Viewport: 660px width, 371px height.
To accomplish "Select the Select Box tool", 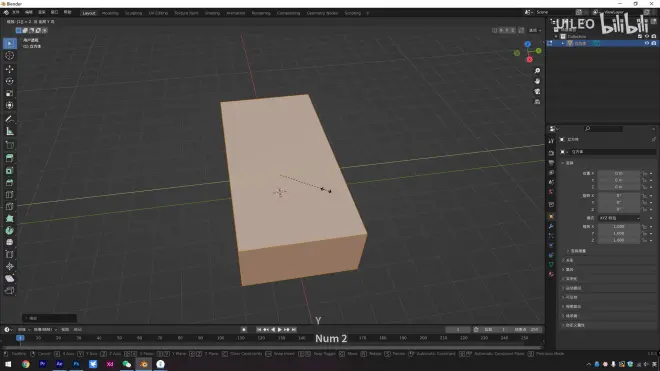I will click(10, 43).
